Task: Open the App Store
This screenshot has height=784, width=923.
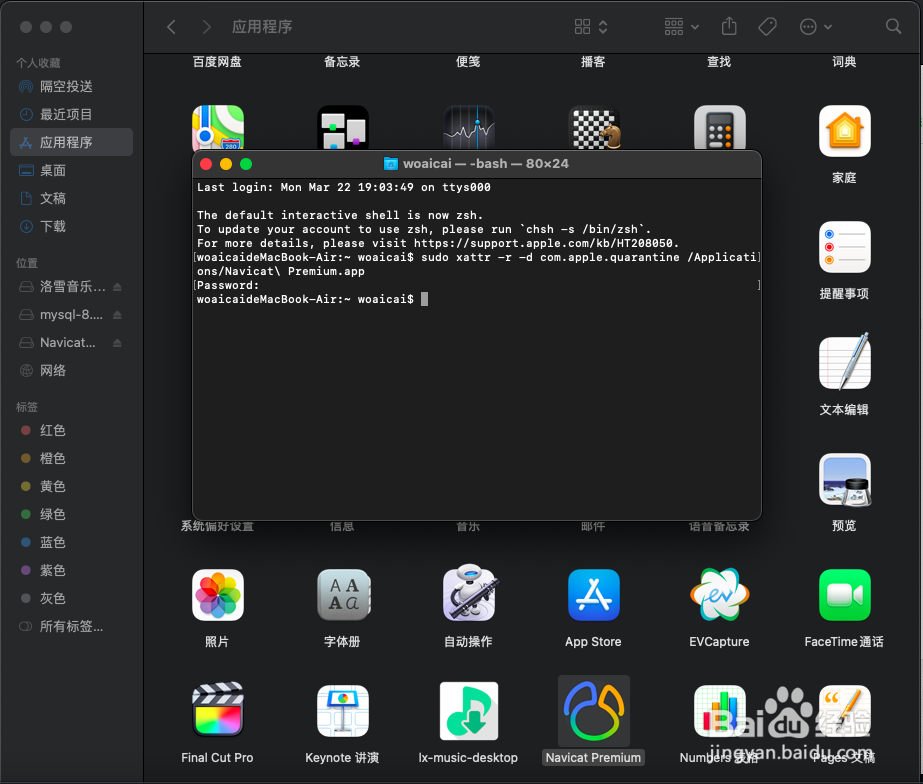Action: point(593,595)
